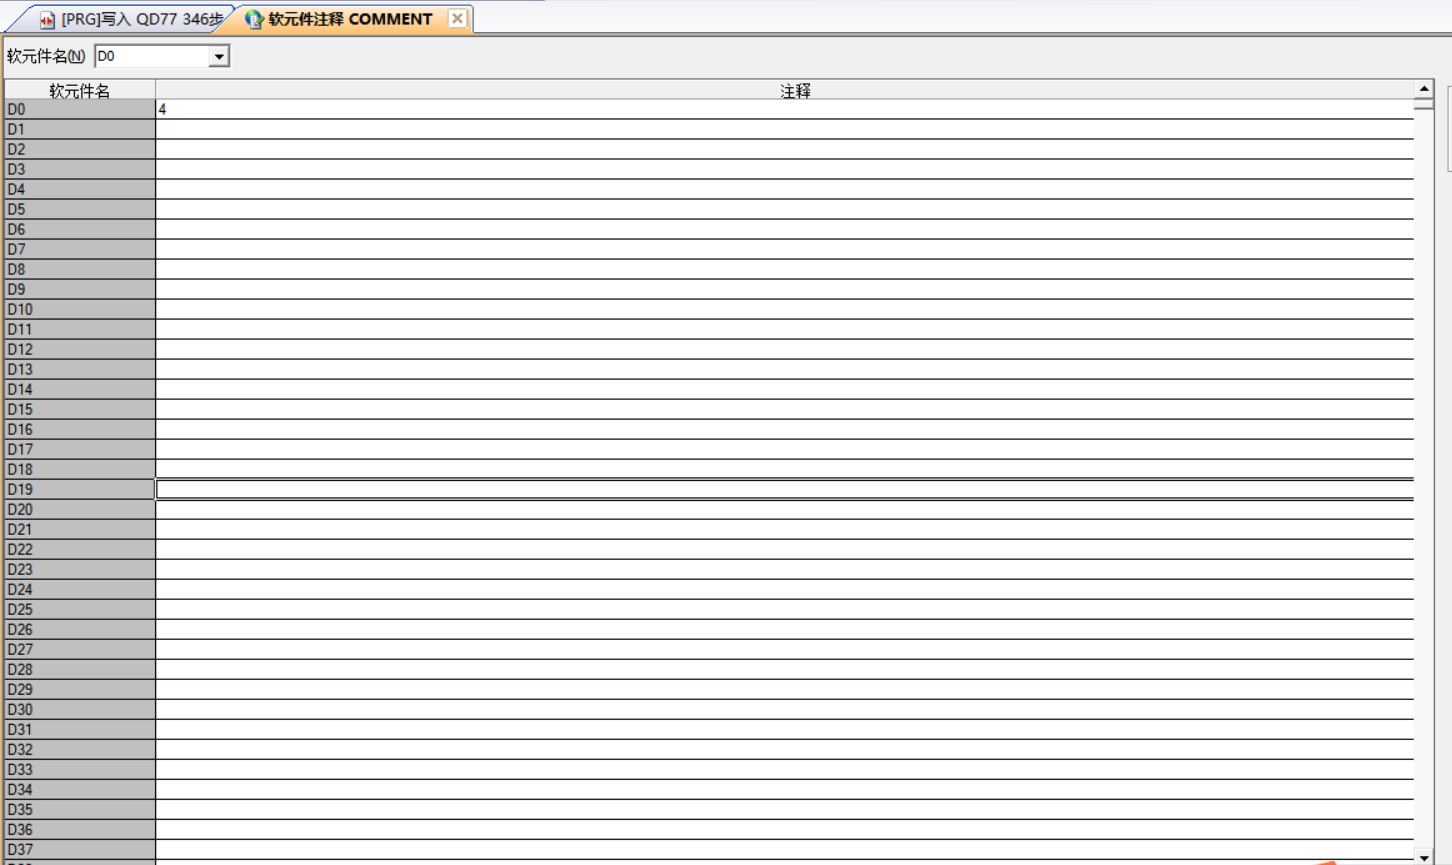Select the D19 comment cell
The image size is (1452, 865).
(x=784, y=489)
